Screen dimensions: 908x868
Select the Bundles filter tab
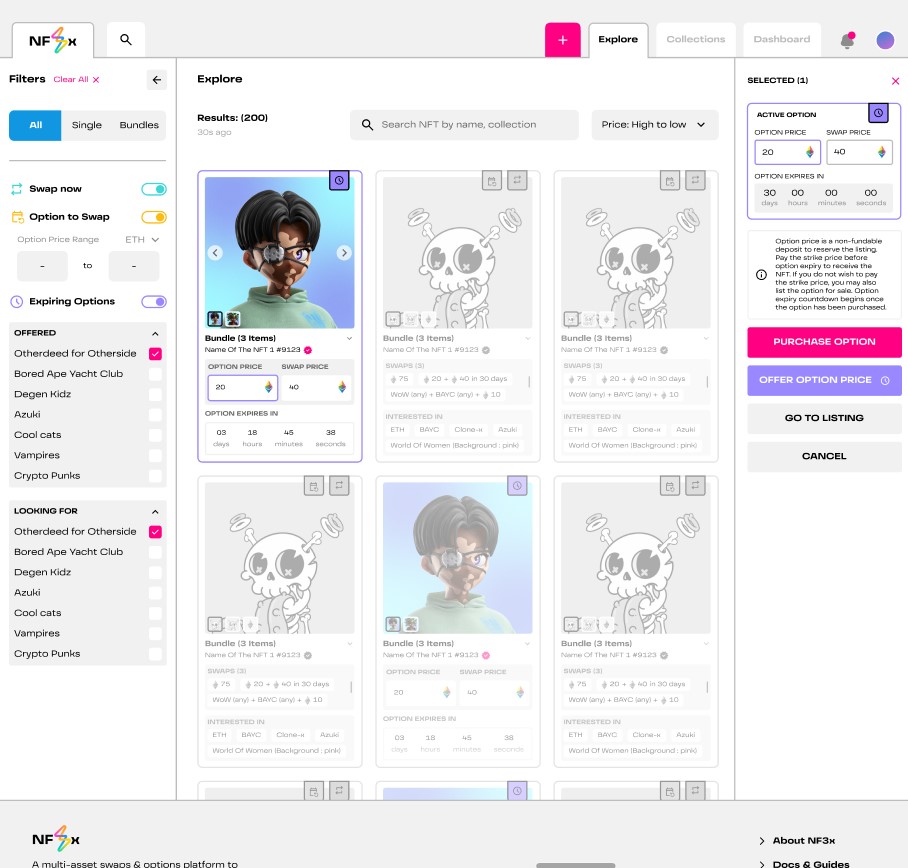coord(139,125)
